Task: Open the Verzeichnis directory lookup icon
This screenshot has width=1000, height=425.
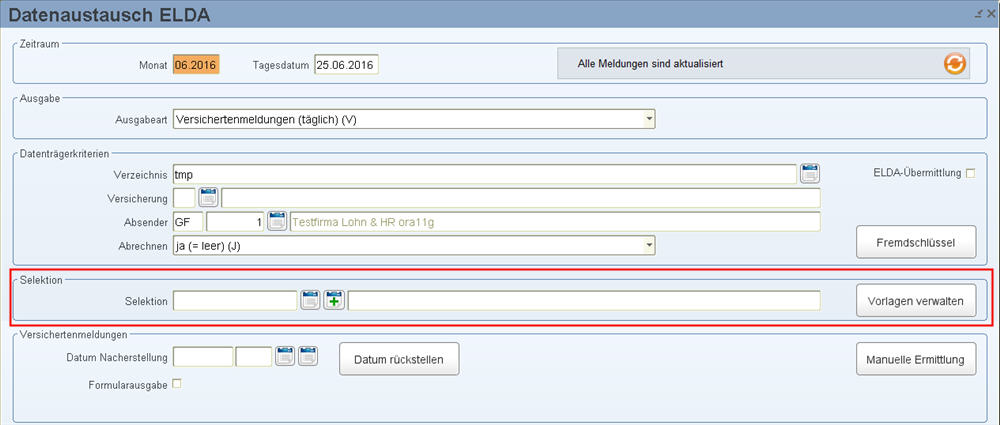Action: pyautogui.click(x=809, y=174)
